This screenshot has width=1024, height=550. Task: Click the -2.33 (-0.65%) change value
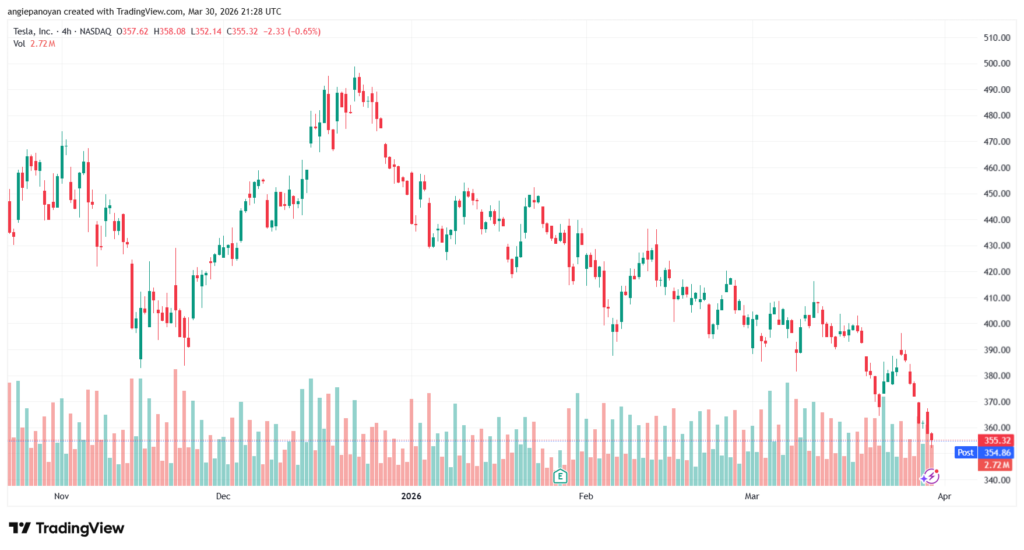click(289, 30)
